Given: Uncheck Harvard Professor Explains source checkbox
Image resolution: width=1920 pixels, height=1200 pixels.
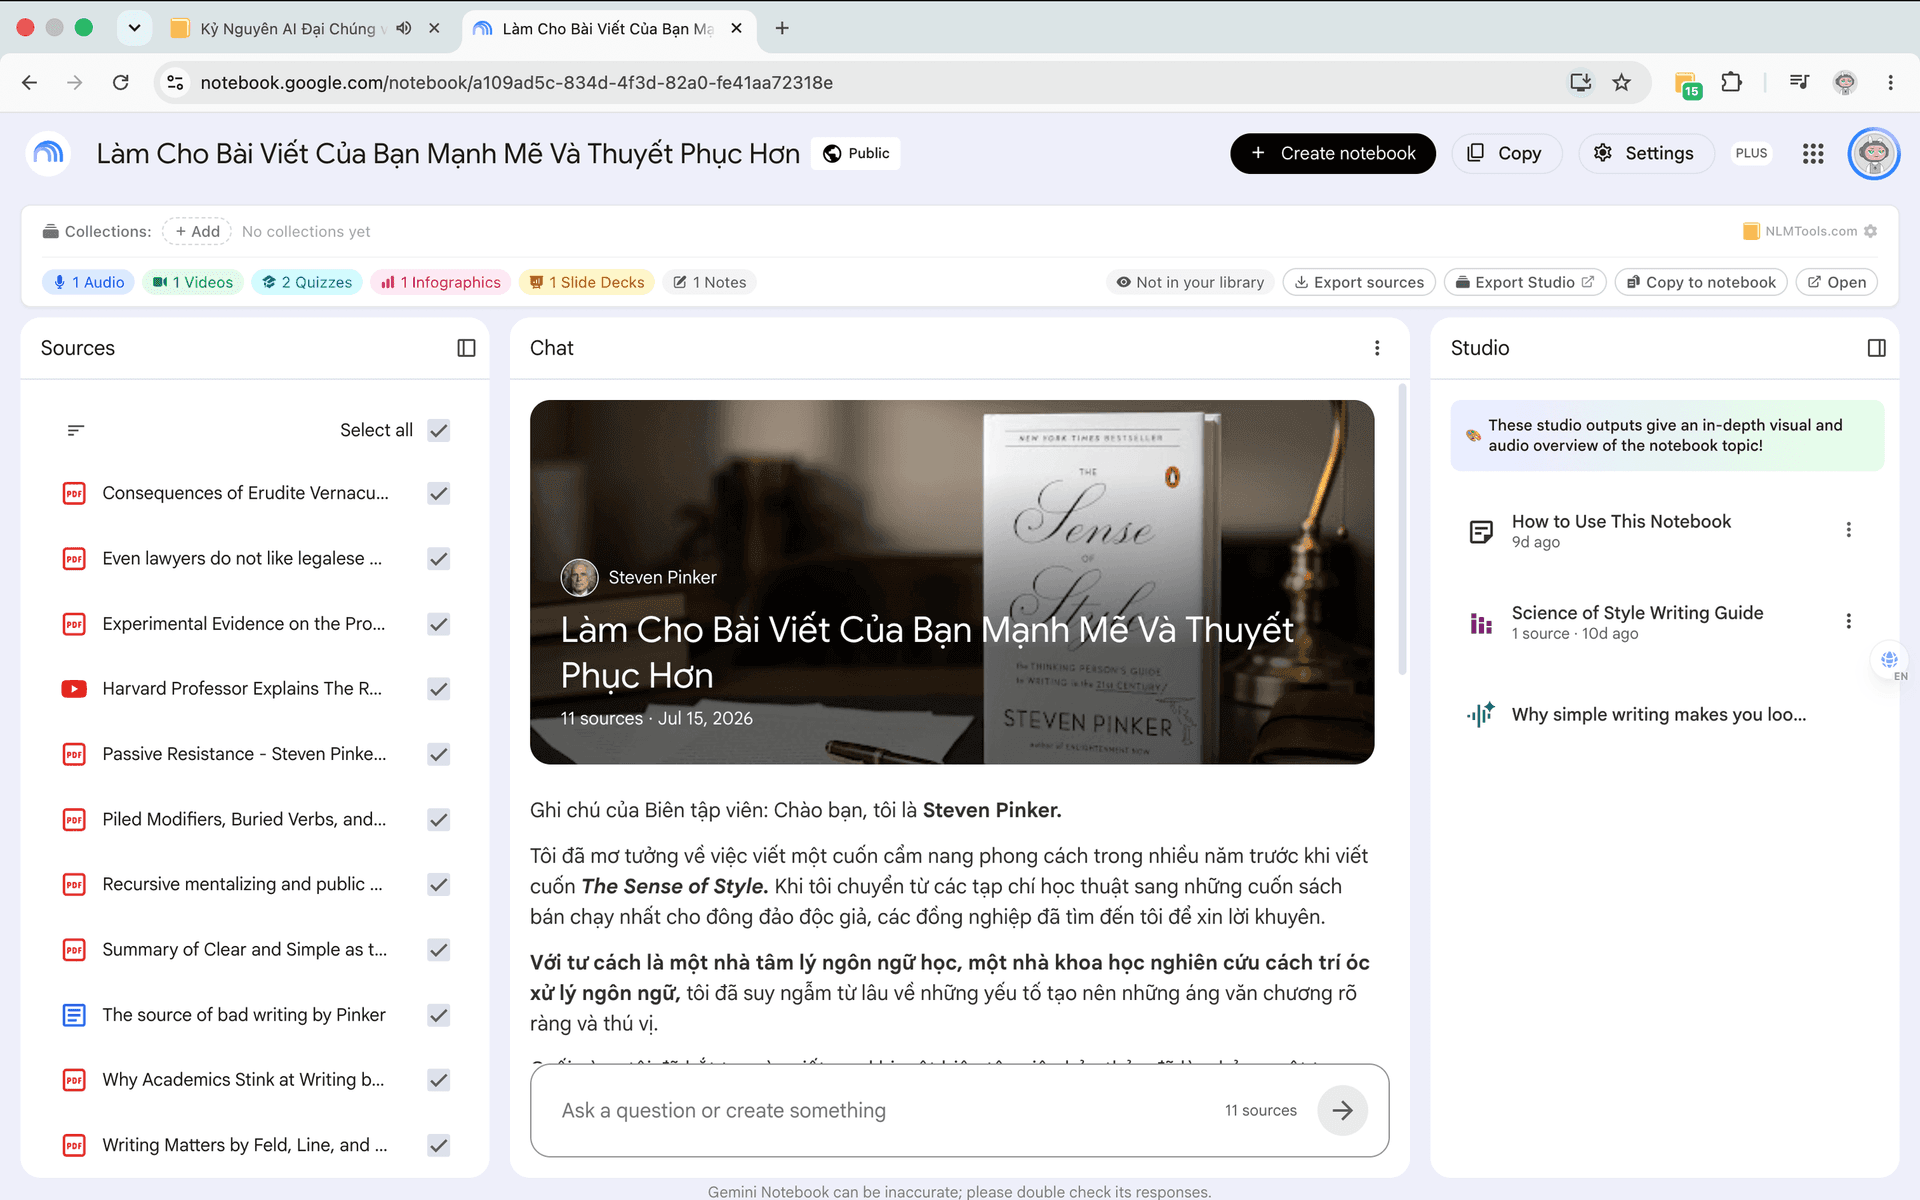Looking at the screenshot, I should pyautogui.click(x=438, y=689).
